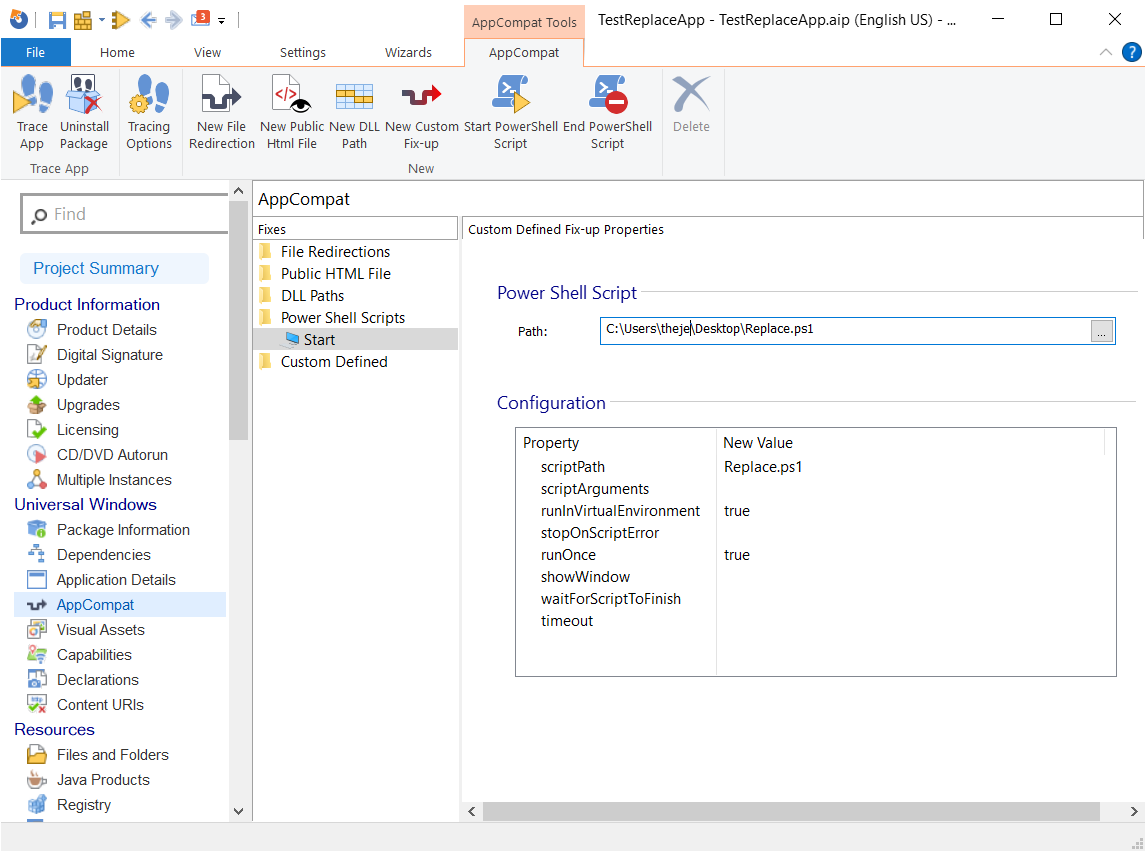This screenshot has width=1146, height=852.
Task: Select the Custom Defined folder in Fixes
Action: point(334,362)
